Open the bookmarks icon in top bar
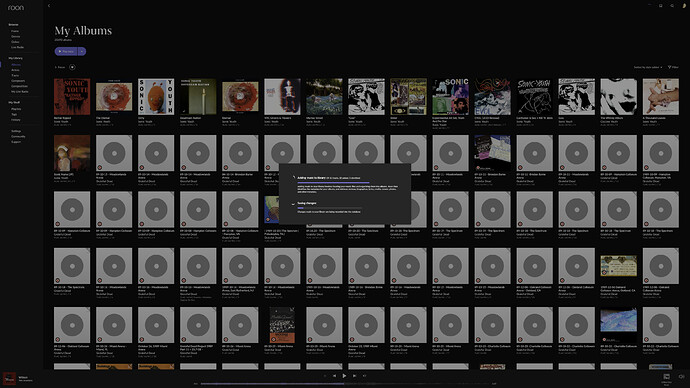This screenshot has width=690, height=388. (661, 6)
